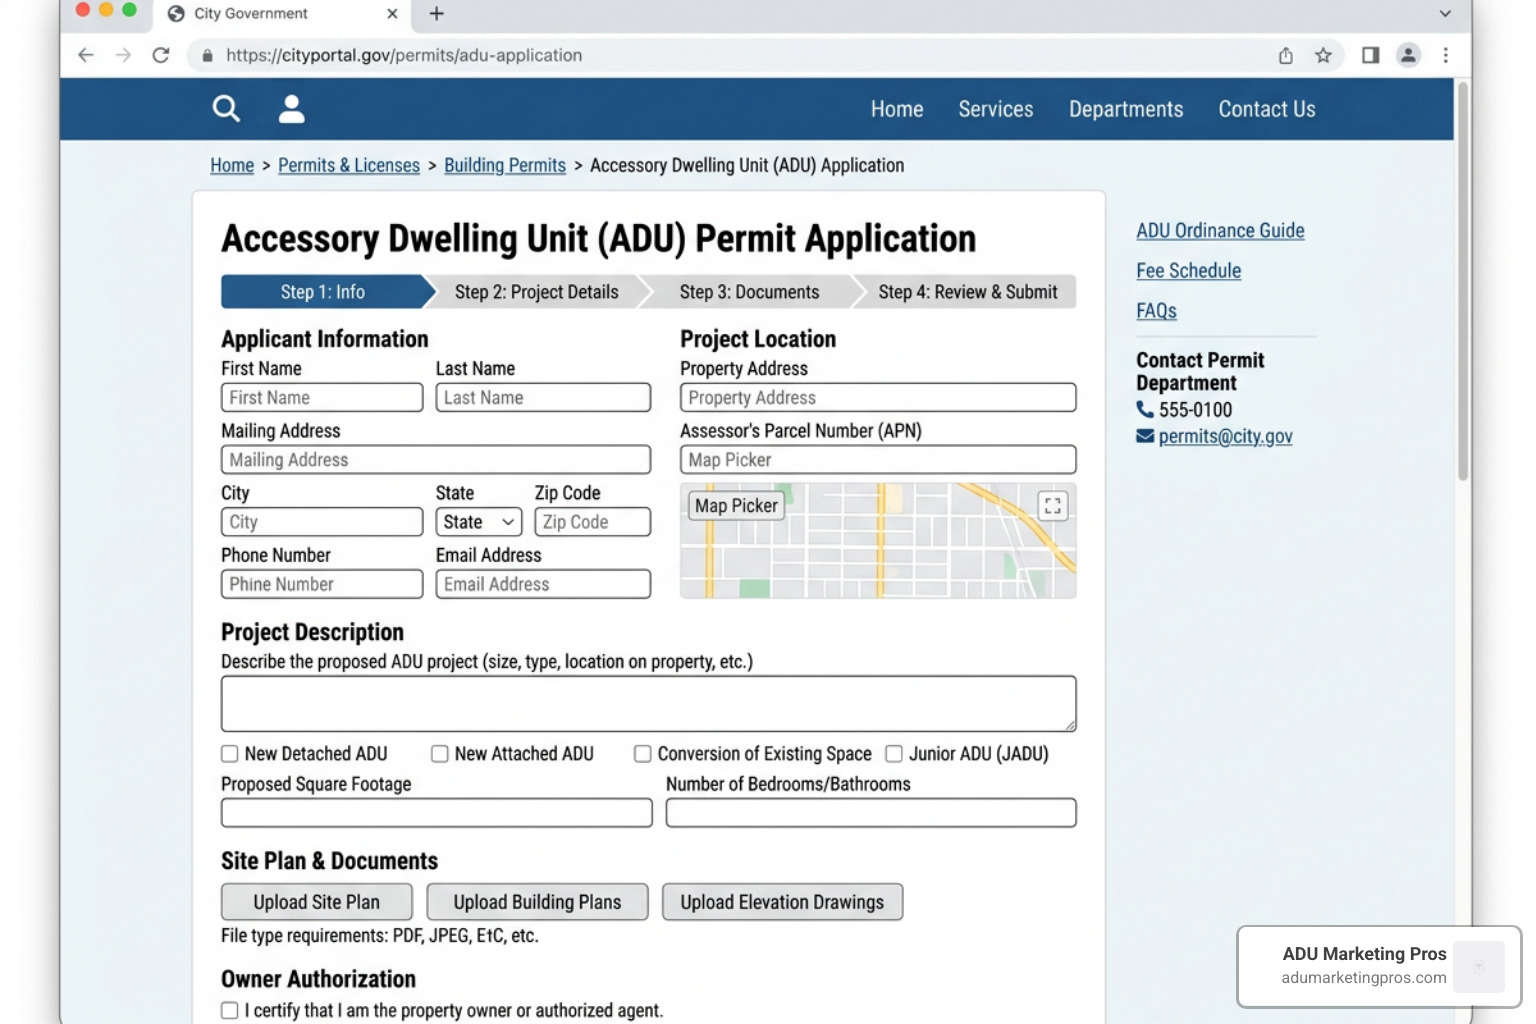Open a new tab with plus icon
This screenshot has width=1536, height=1024.
coord(436,14)
